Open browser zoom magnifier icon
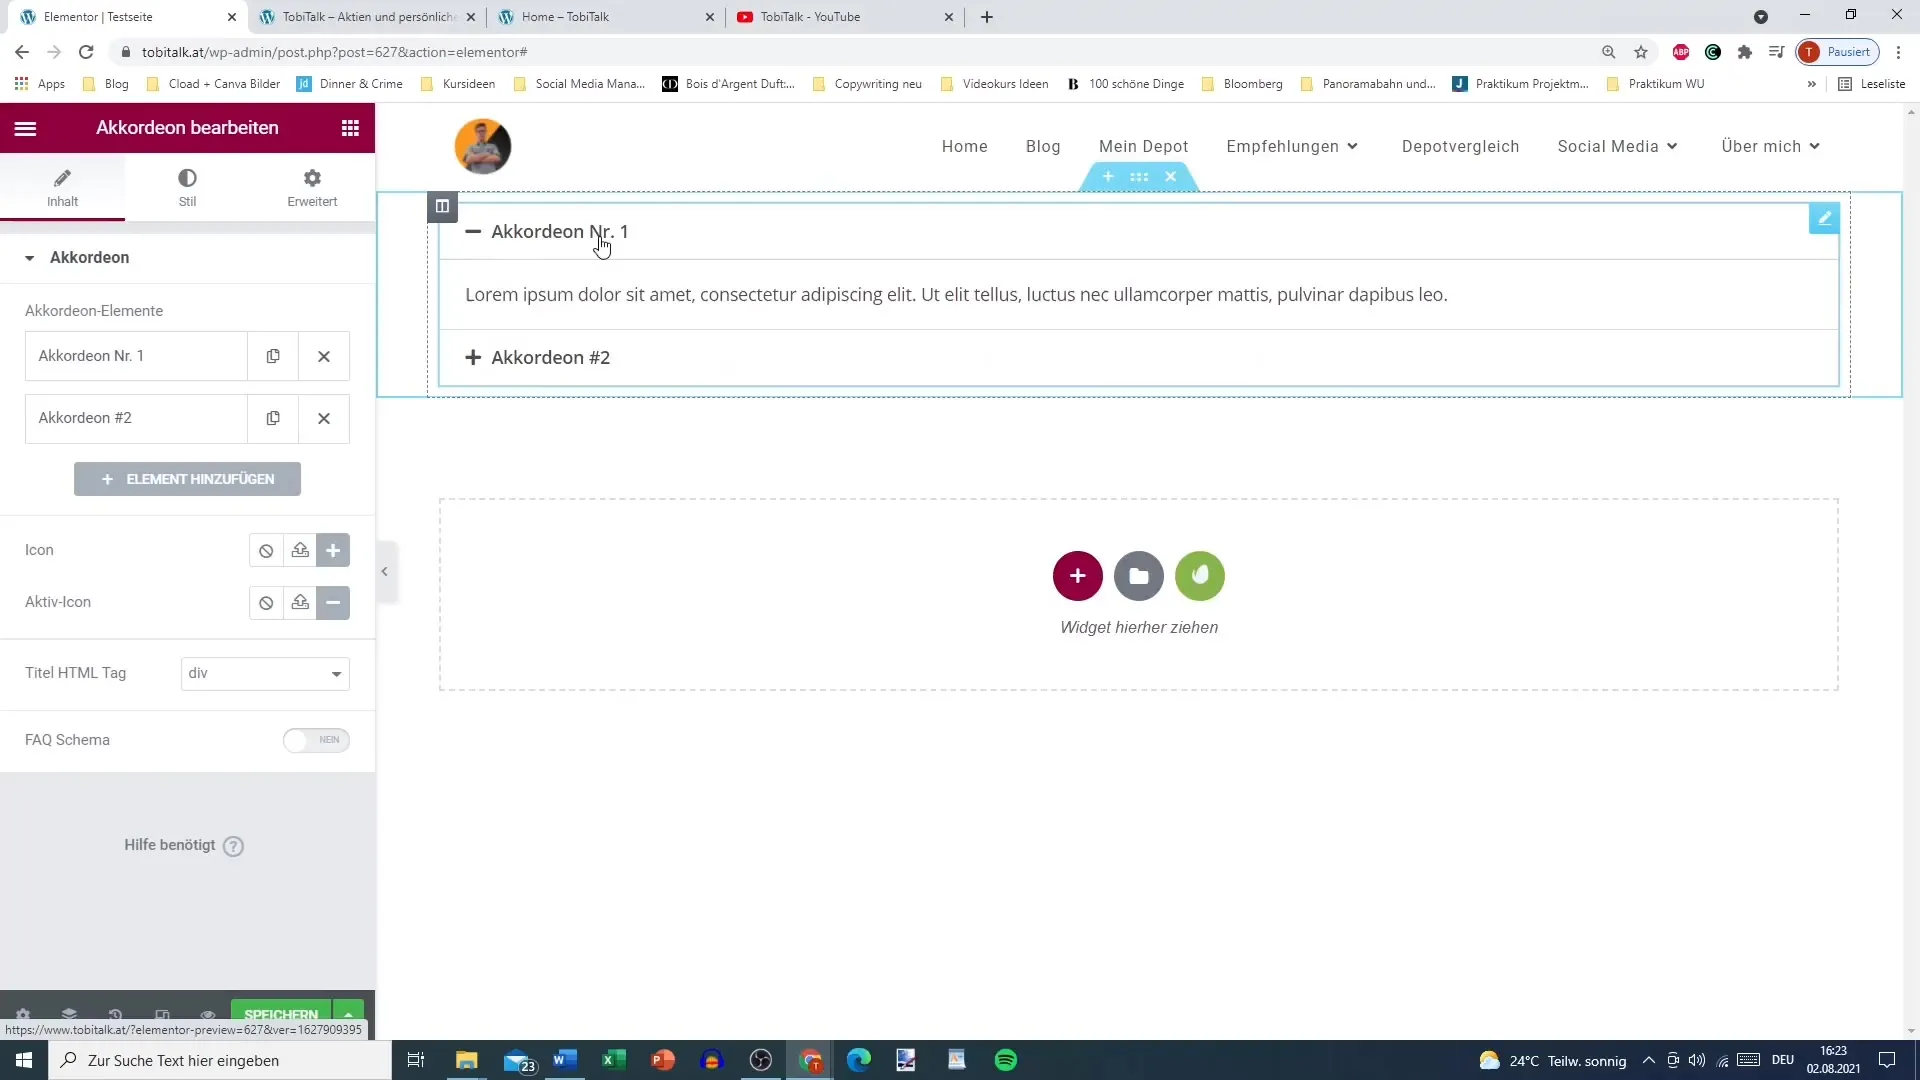Image resolution: width=1920 pixels, height=1080 pixels. point(1608,52)
